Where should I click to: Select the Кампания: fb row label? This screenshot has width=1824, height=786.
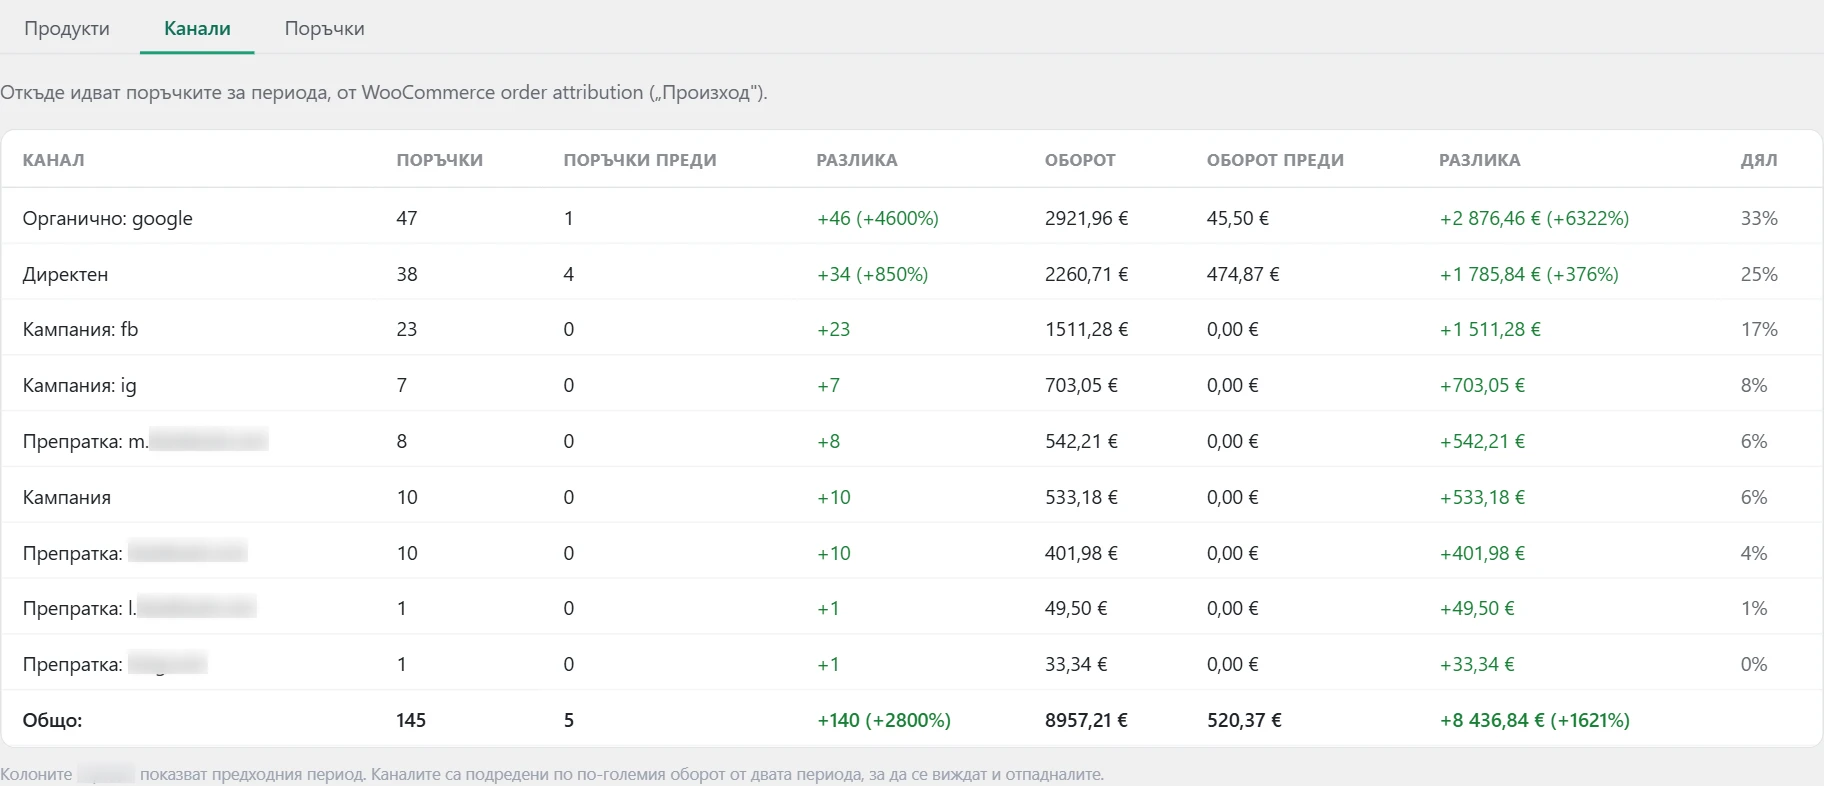pos(80,329)
